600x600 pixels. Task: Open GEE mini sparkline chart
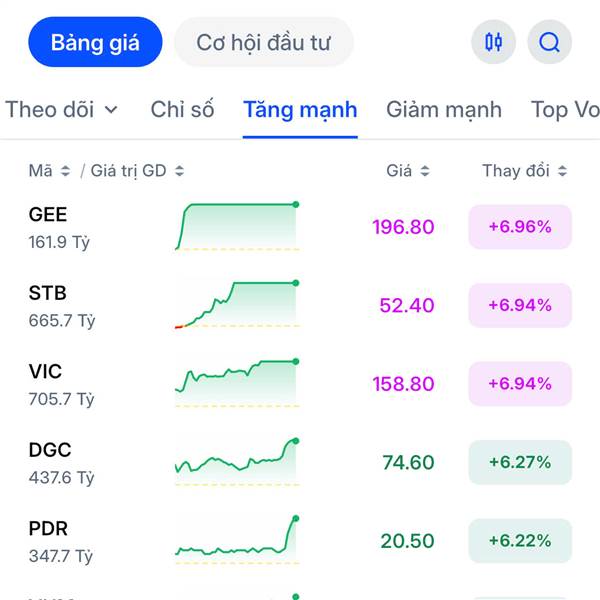pyautogui.click(x=237, y=226)
